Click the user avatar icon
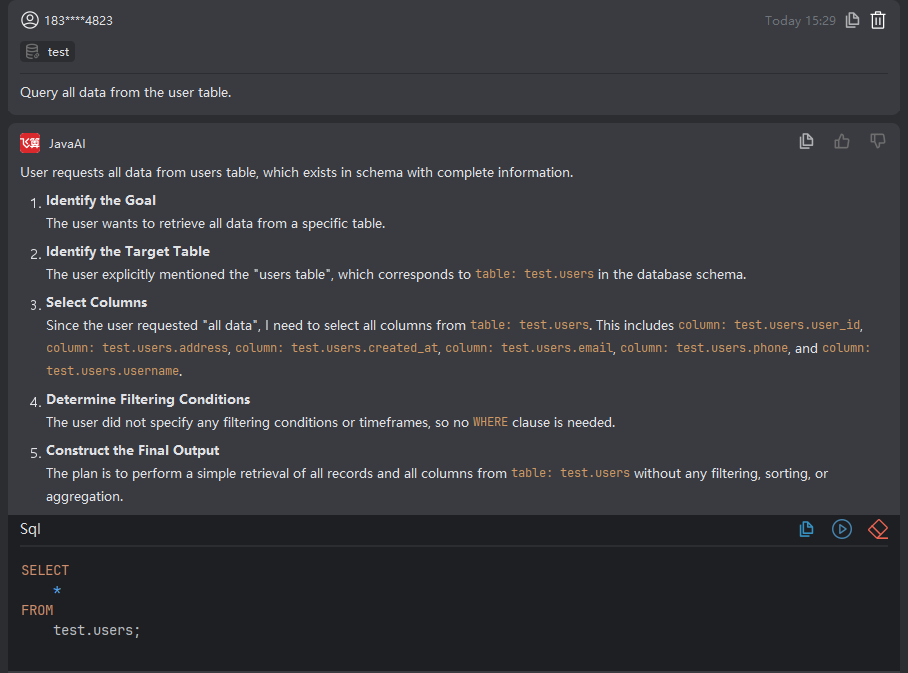Image resolution: width=908 pixels, height=673 pixels. pyautogui.click(x=29, y=20)
